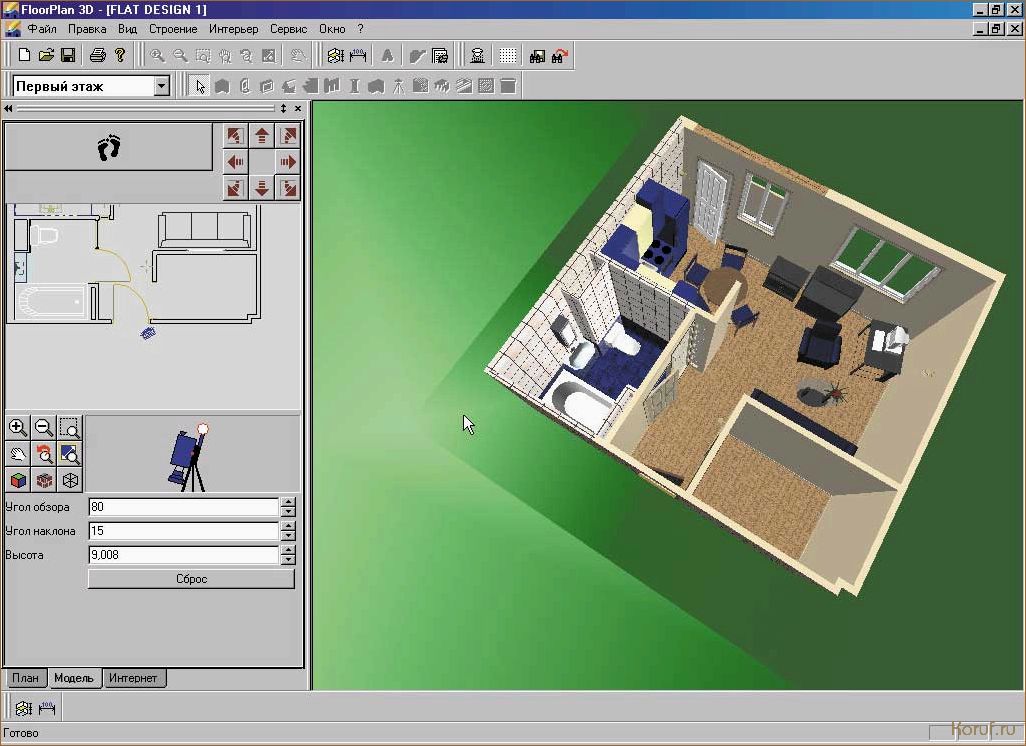Click the move-right navigation arrow
Viewport: 1026px width, 746px height.
point(288,162)
